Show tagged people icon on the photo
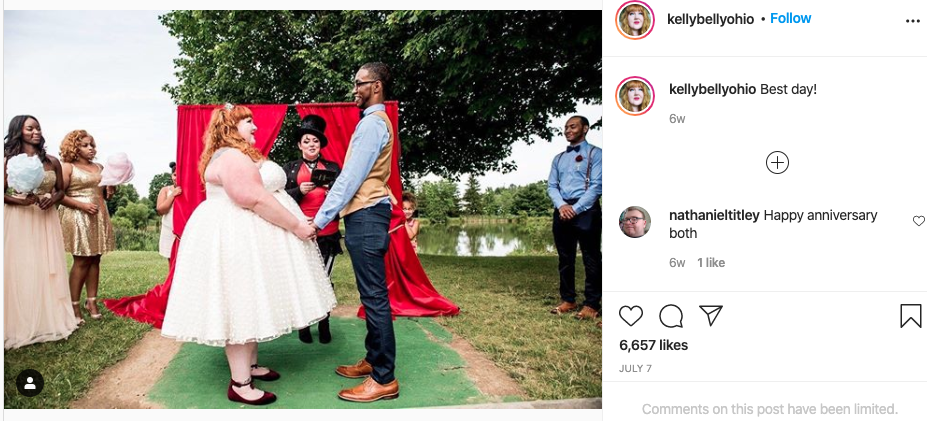 point(30,383)
